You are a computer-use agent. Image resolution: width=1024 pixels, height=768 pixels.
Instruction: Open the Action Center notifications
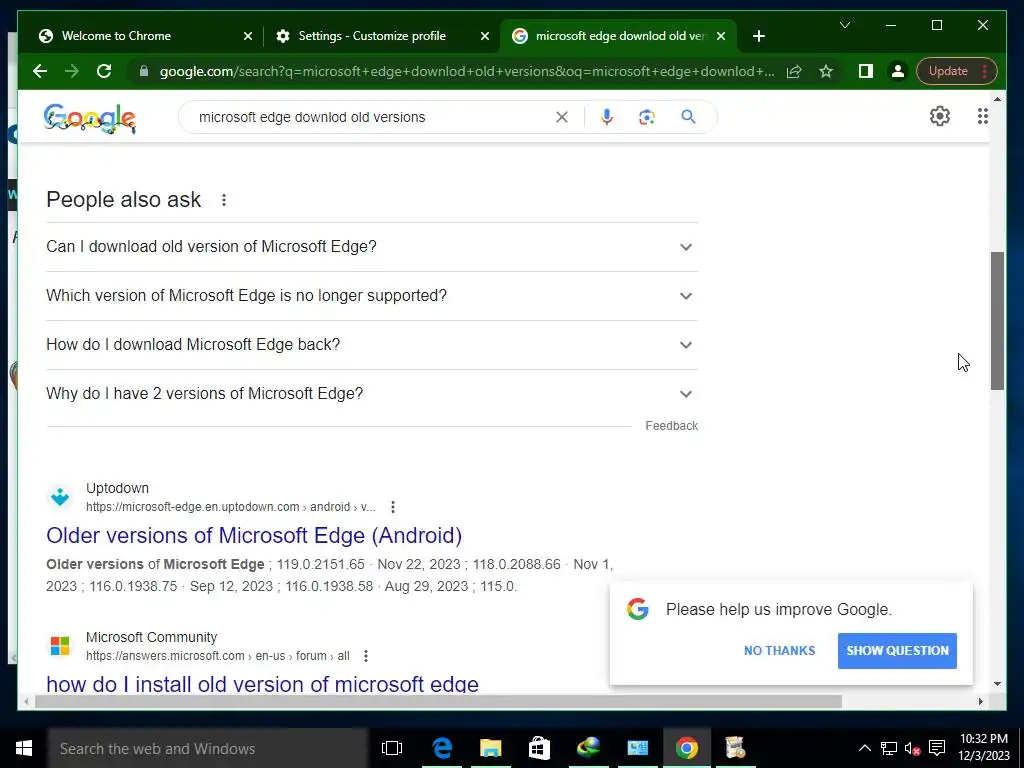(x=937, y=748)
